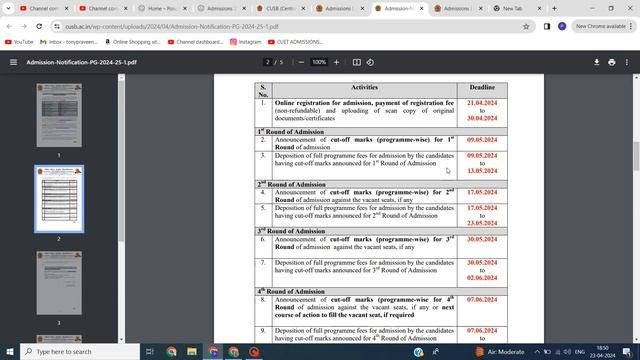Viewport: 640px width, 360px height.
Task: Open the red screen recorder taskbar app
Action: (254, 351)
